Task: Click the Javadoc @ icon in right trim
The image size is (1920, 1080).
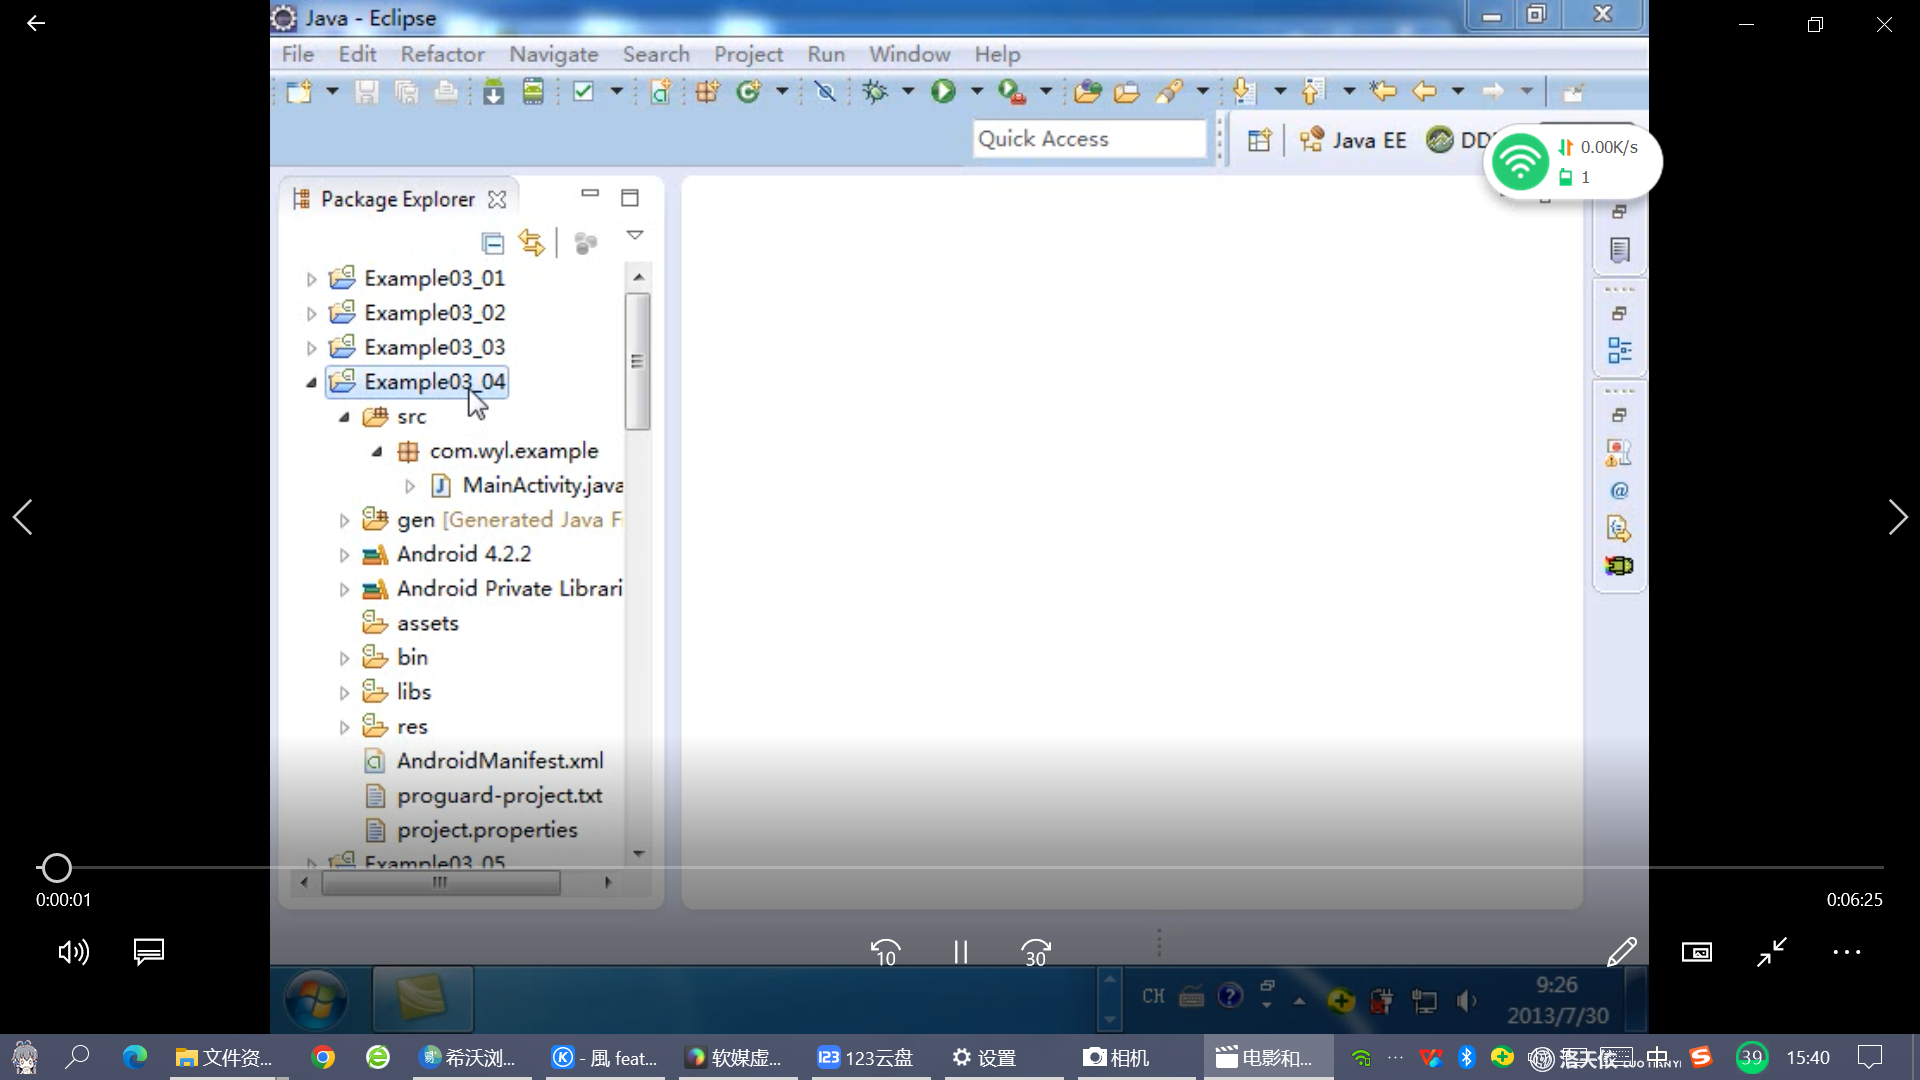Action: pos(1619,491)
